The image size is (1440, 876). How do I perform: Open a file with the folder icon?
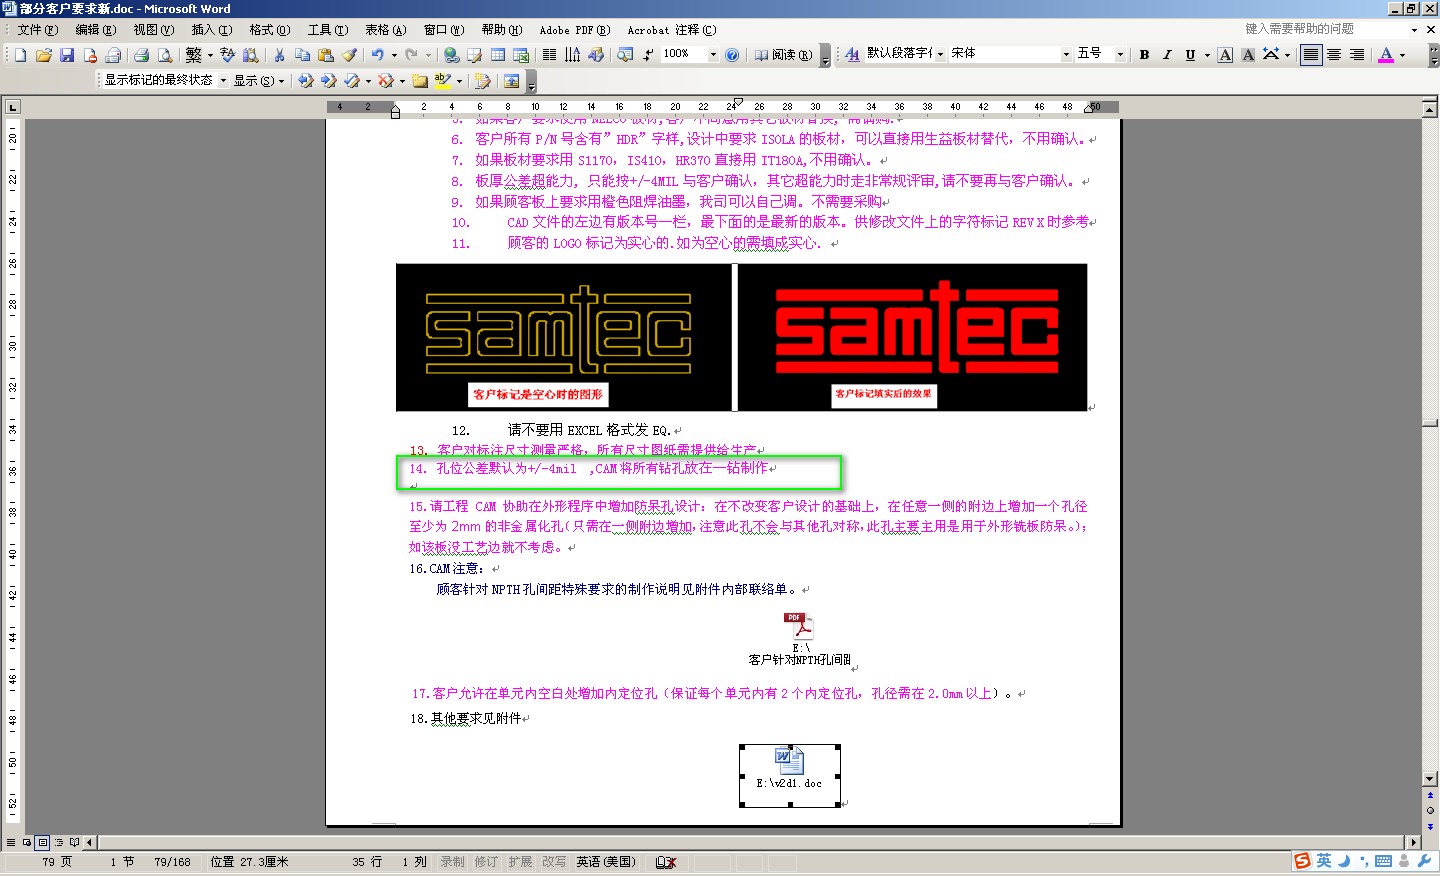point(43,55)
